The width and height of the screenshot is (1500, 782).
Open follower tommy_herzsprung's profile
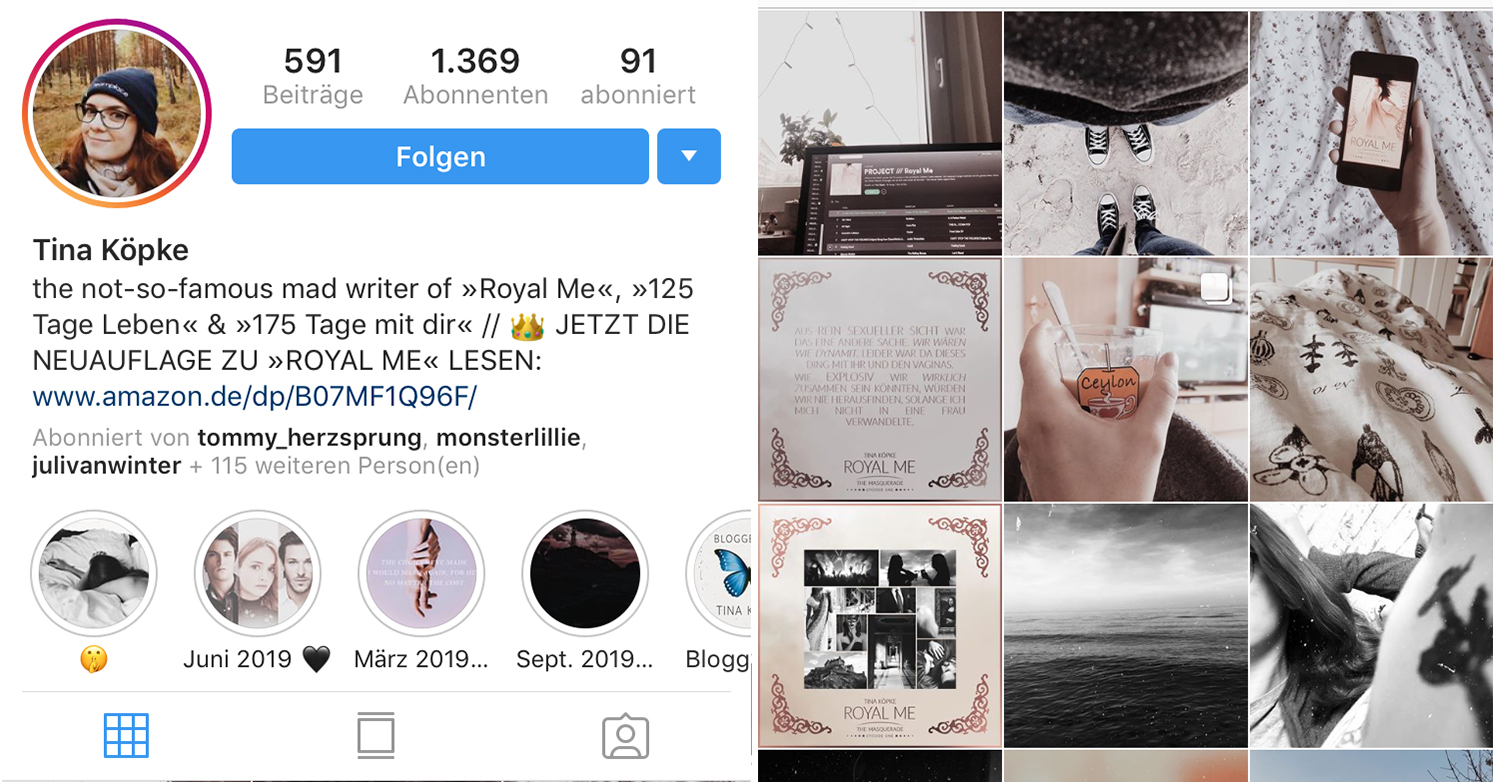[310, 438]
